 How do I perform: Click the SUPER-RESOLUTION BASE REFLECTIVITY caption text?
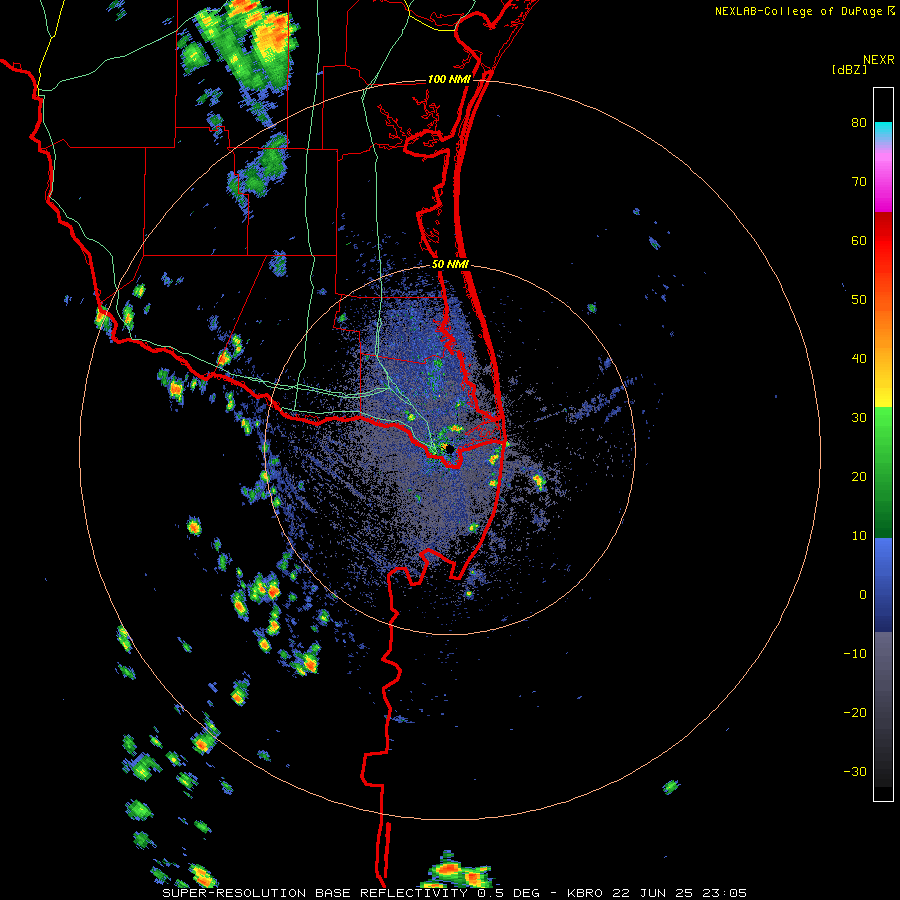click(315, 893)
